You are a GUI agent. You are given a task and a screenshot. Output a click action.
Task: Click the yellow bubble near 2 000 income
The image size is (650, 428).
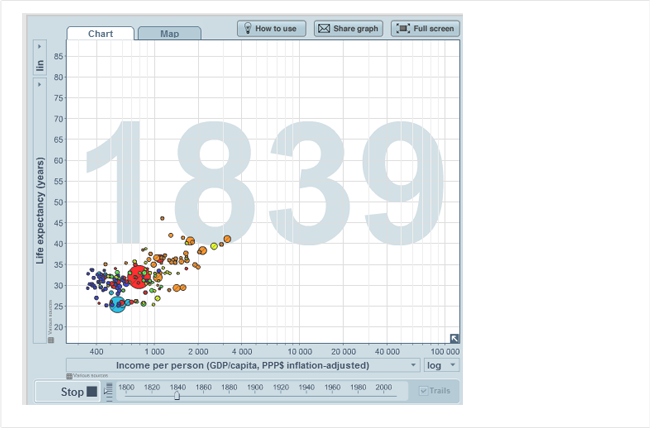(214, 245)
